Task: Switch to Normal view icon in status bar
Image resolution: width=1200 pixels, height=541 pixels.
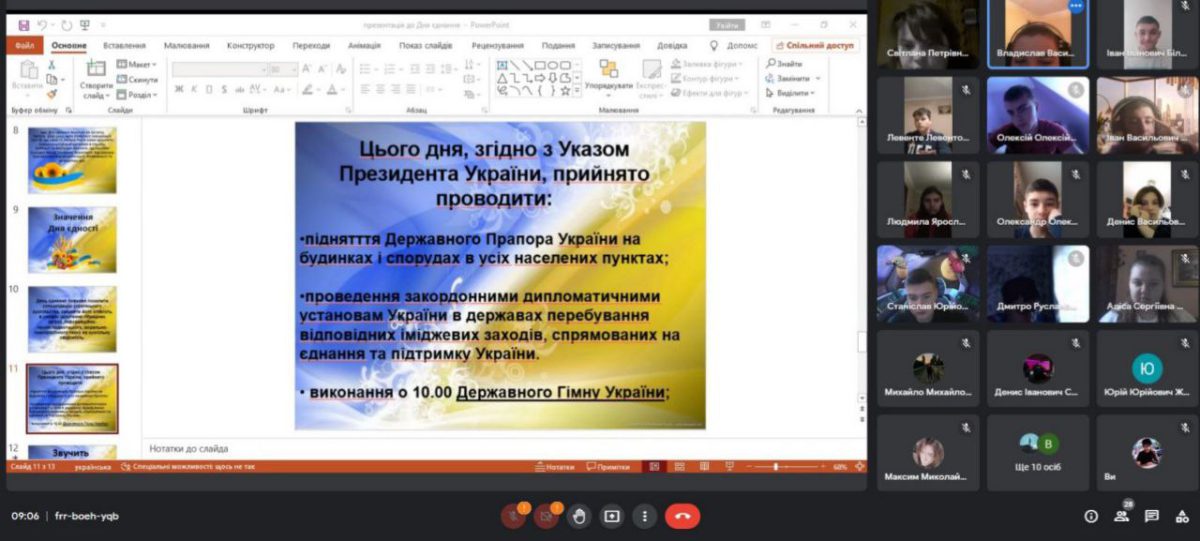Action: (x=656, y=467)
